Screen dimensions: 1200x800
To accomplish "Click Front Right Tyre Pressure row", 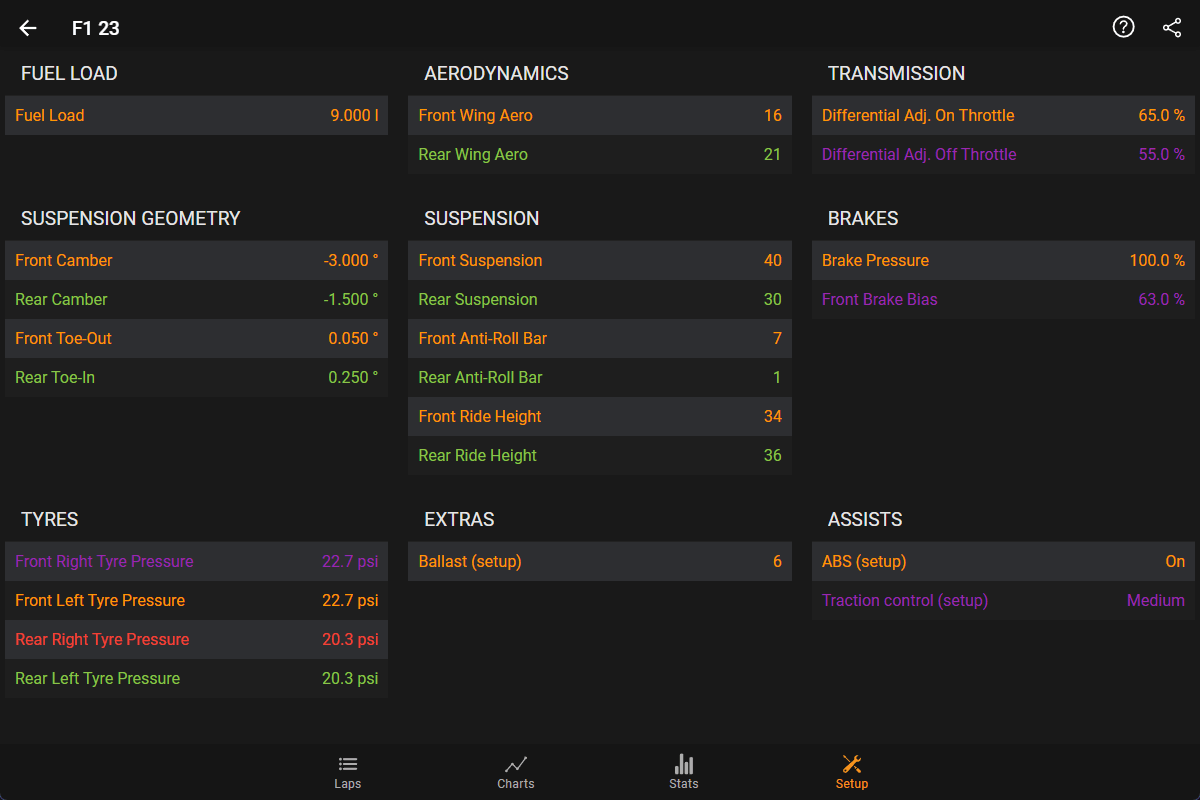I will click(196, 561).
